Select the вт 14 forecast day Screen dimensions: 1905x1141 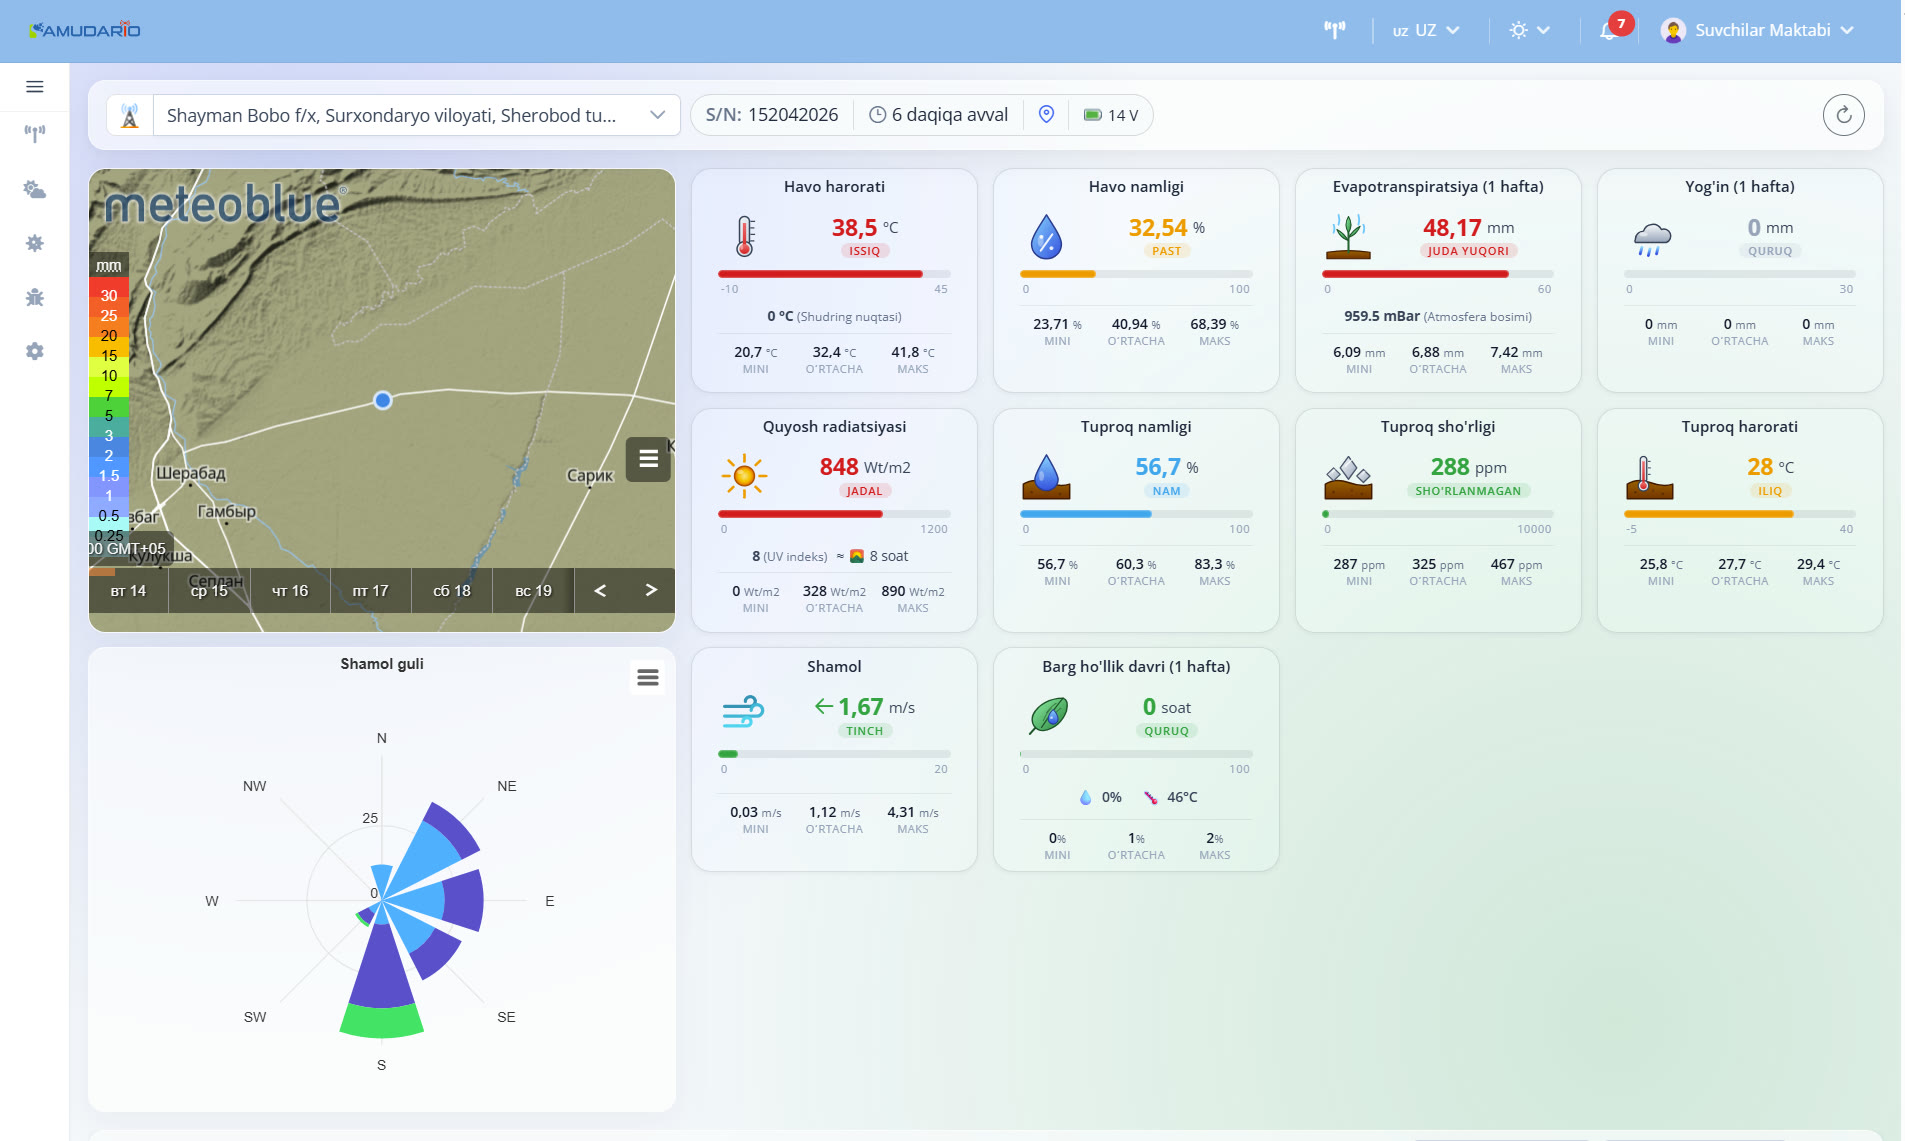point(128,591)
